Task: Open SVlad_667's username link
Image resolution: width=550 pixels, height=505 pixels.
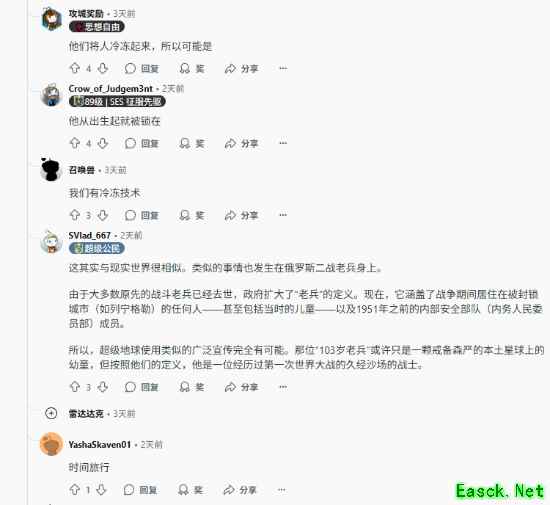Action: coord(89,235)
